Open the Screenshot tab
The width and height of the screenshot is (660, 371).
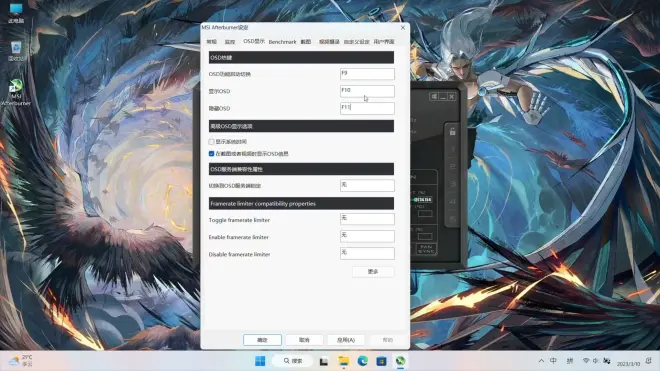[306, 42]
